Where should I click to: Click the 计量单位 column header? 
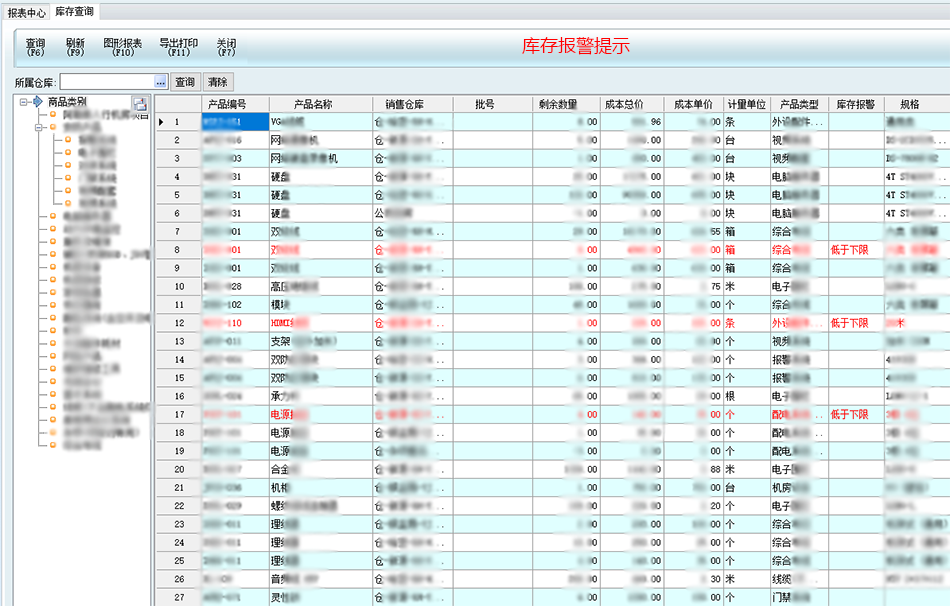coord(746,104)
